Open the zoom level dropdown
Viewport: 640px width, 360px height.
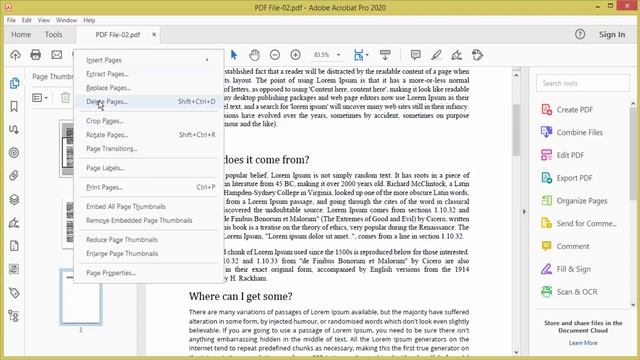(338, 55)
